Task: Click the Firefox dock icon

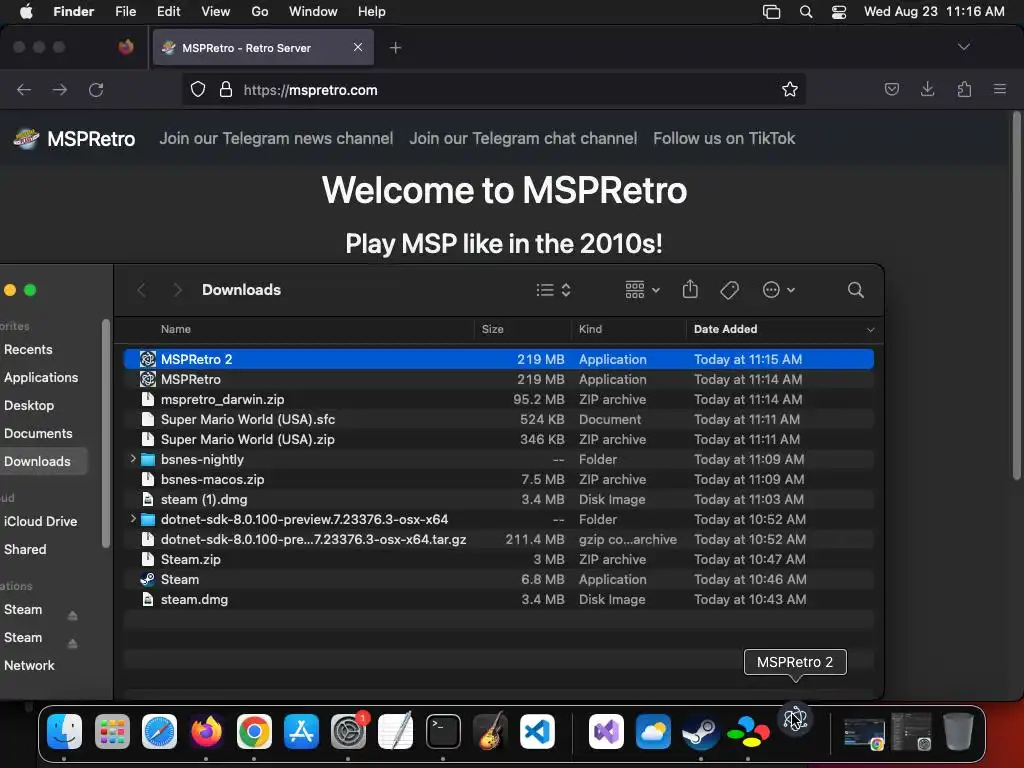Action: point(206,731)
